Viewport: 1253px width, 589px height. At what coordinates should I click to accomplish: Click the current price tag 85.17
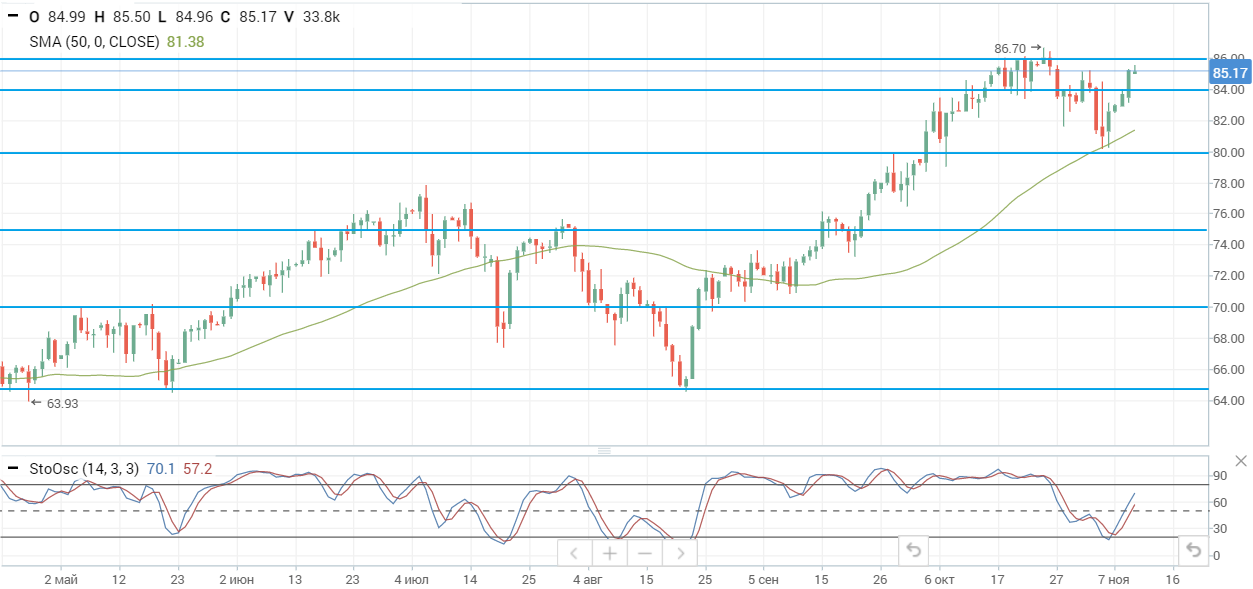click(x=1230, y=73)
